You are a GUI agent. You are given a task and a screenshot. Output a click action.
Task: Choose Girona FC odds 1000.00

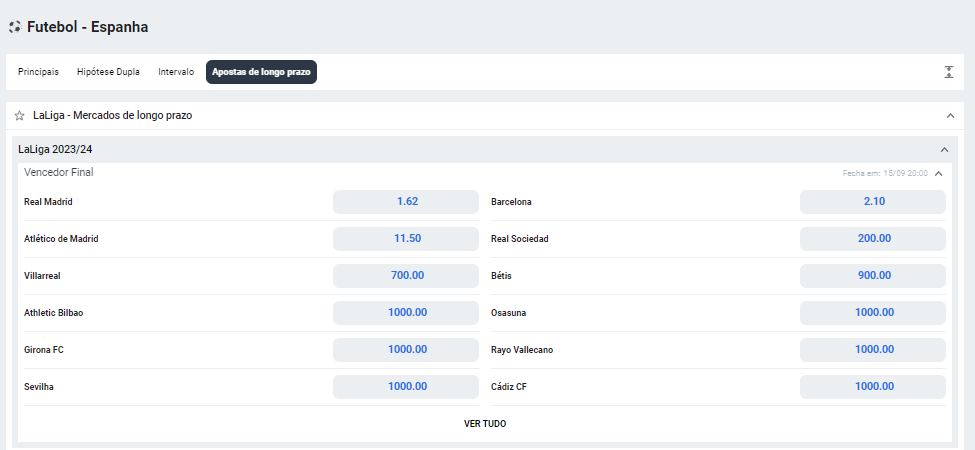(406, 350)
